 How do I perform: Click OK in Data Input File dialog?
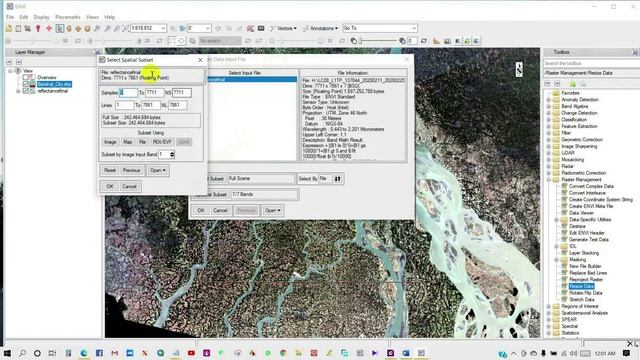201,211
